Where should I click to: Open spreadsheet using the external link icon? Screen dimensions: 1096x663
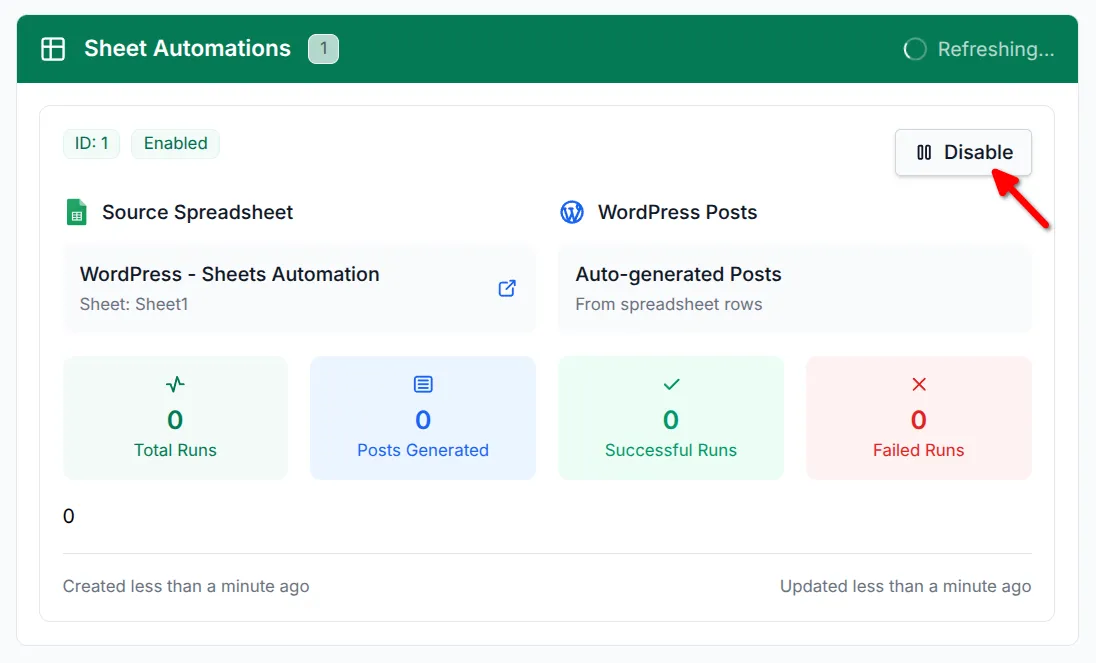507,288
